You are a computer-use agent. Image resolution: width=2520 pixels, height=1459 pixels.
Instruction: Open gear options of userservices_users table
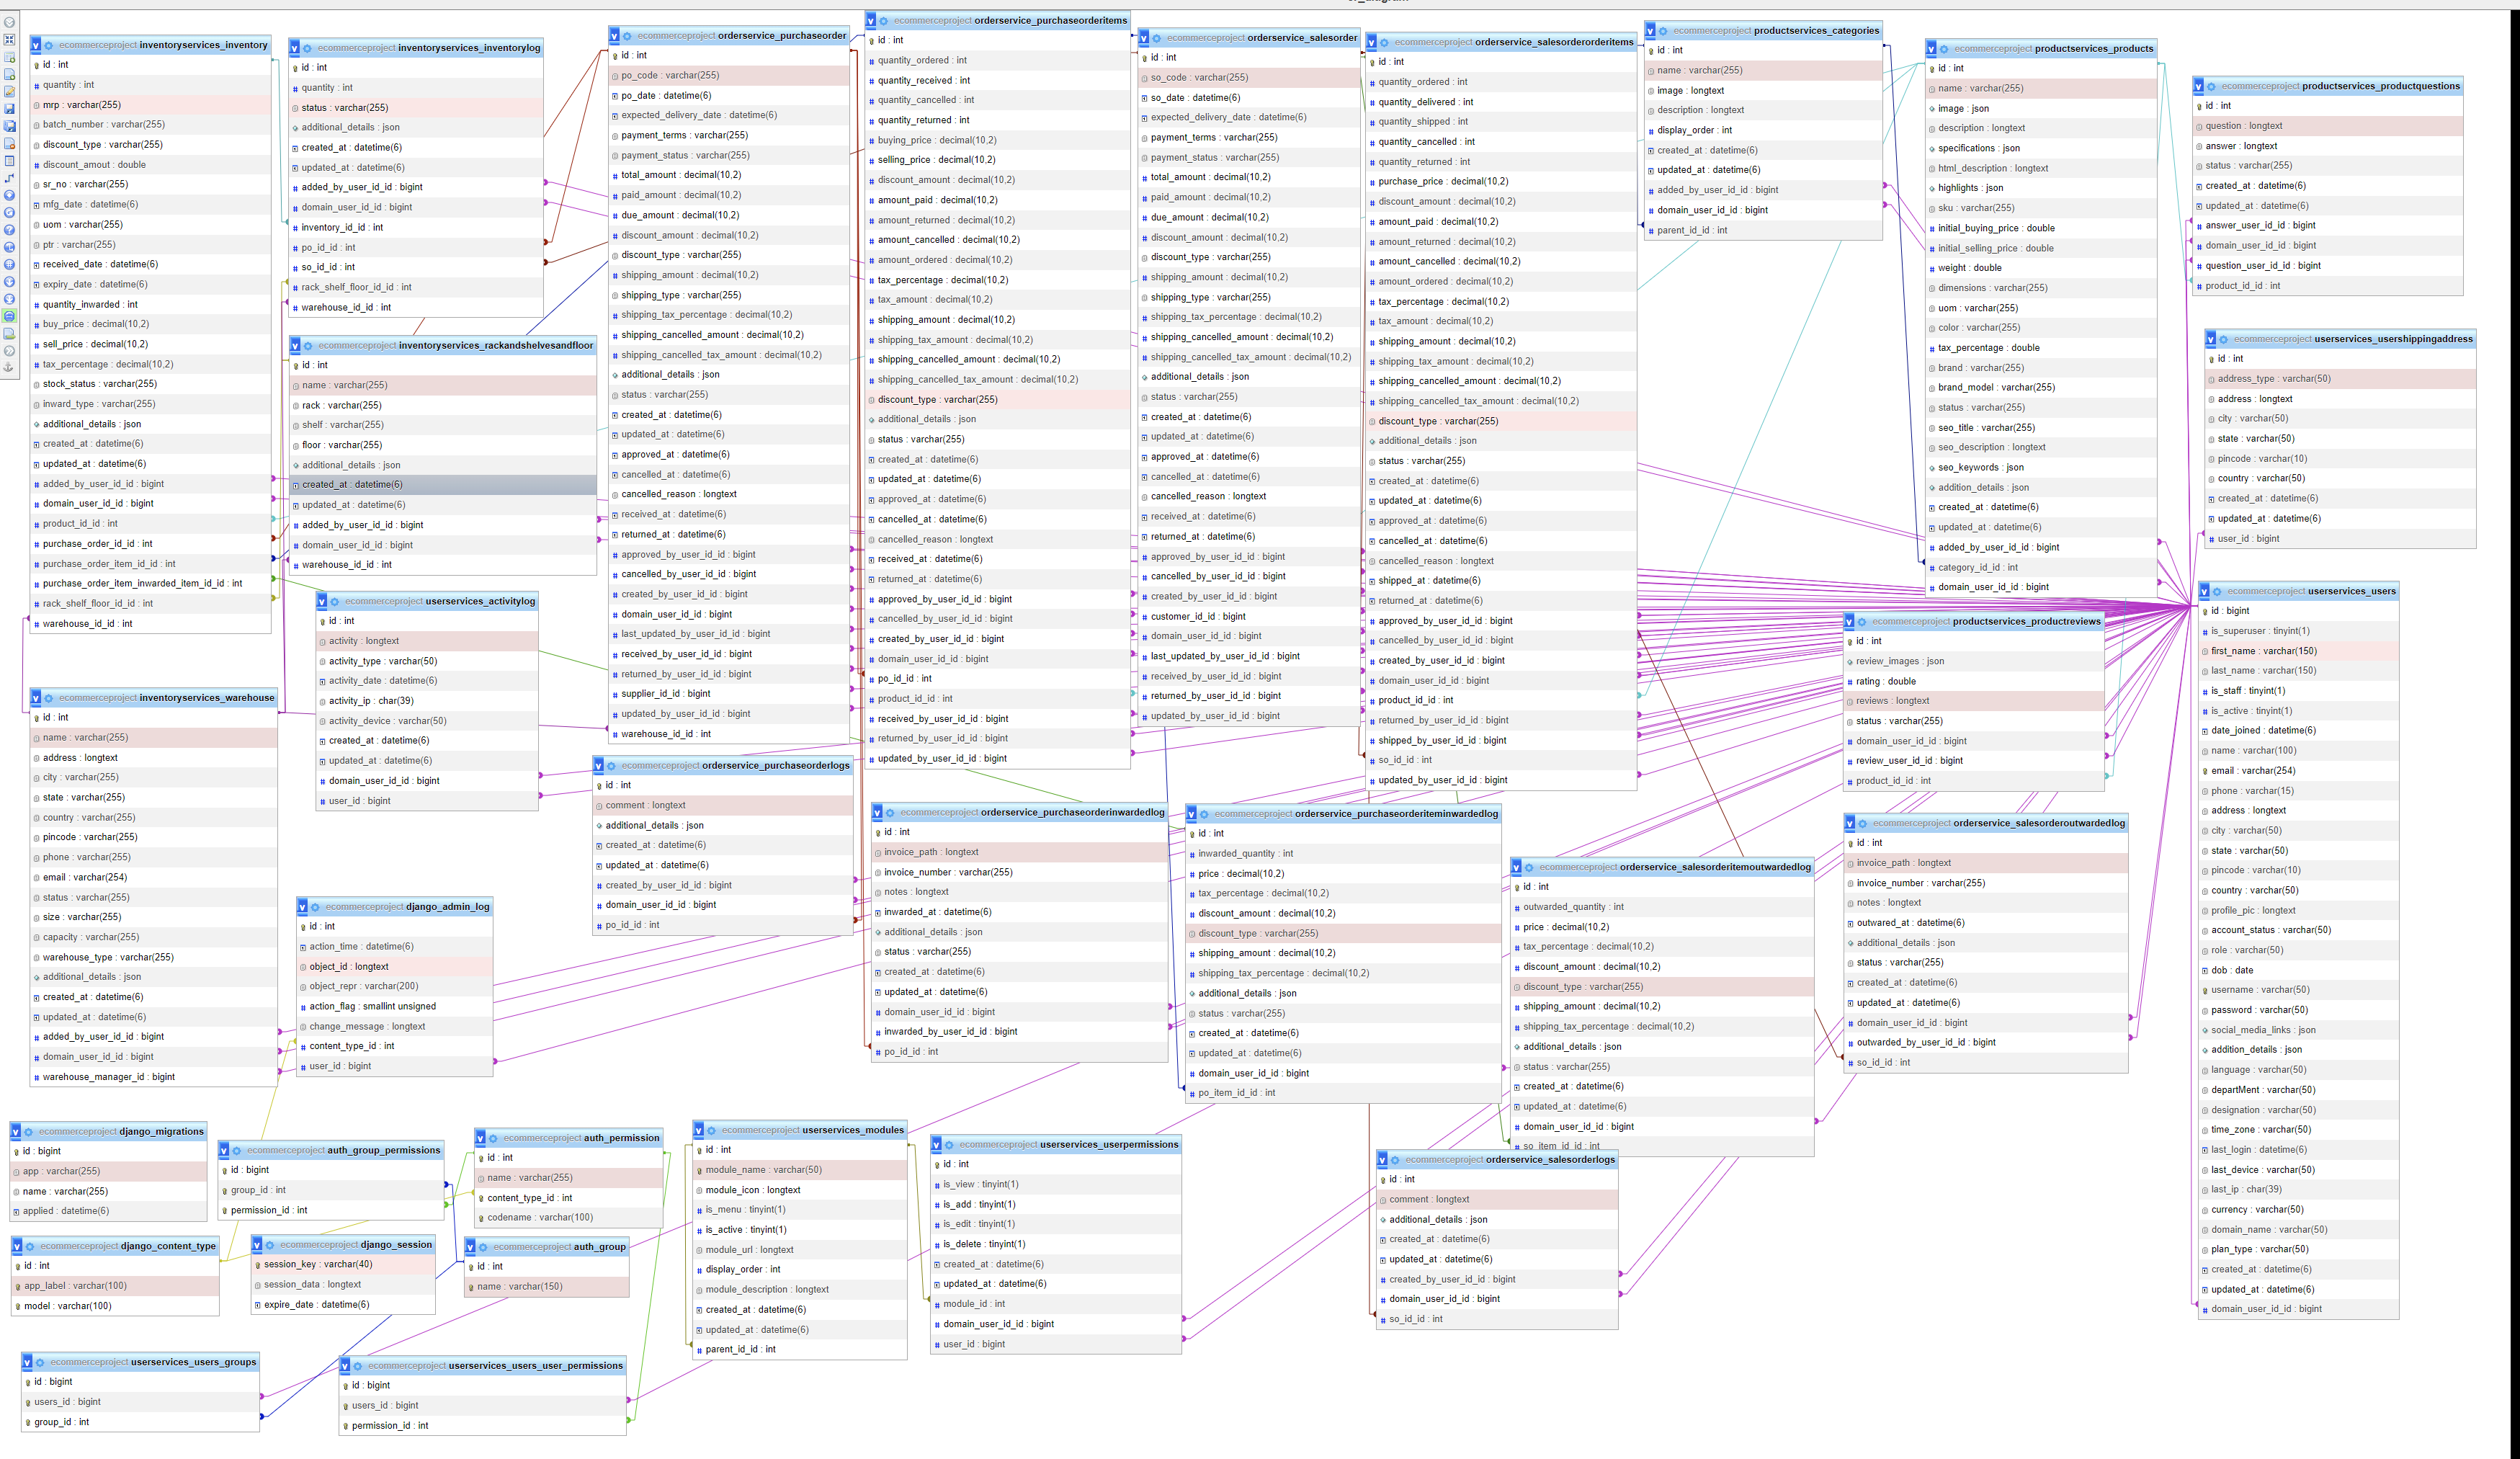pos(2217,592)
